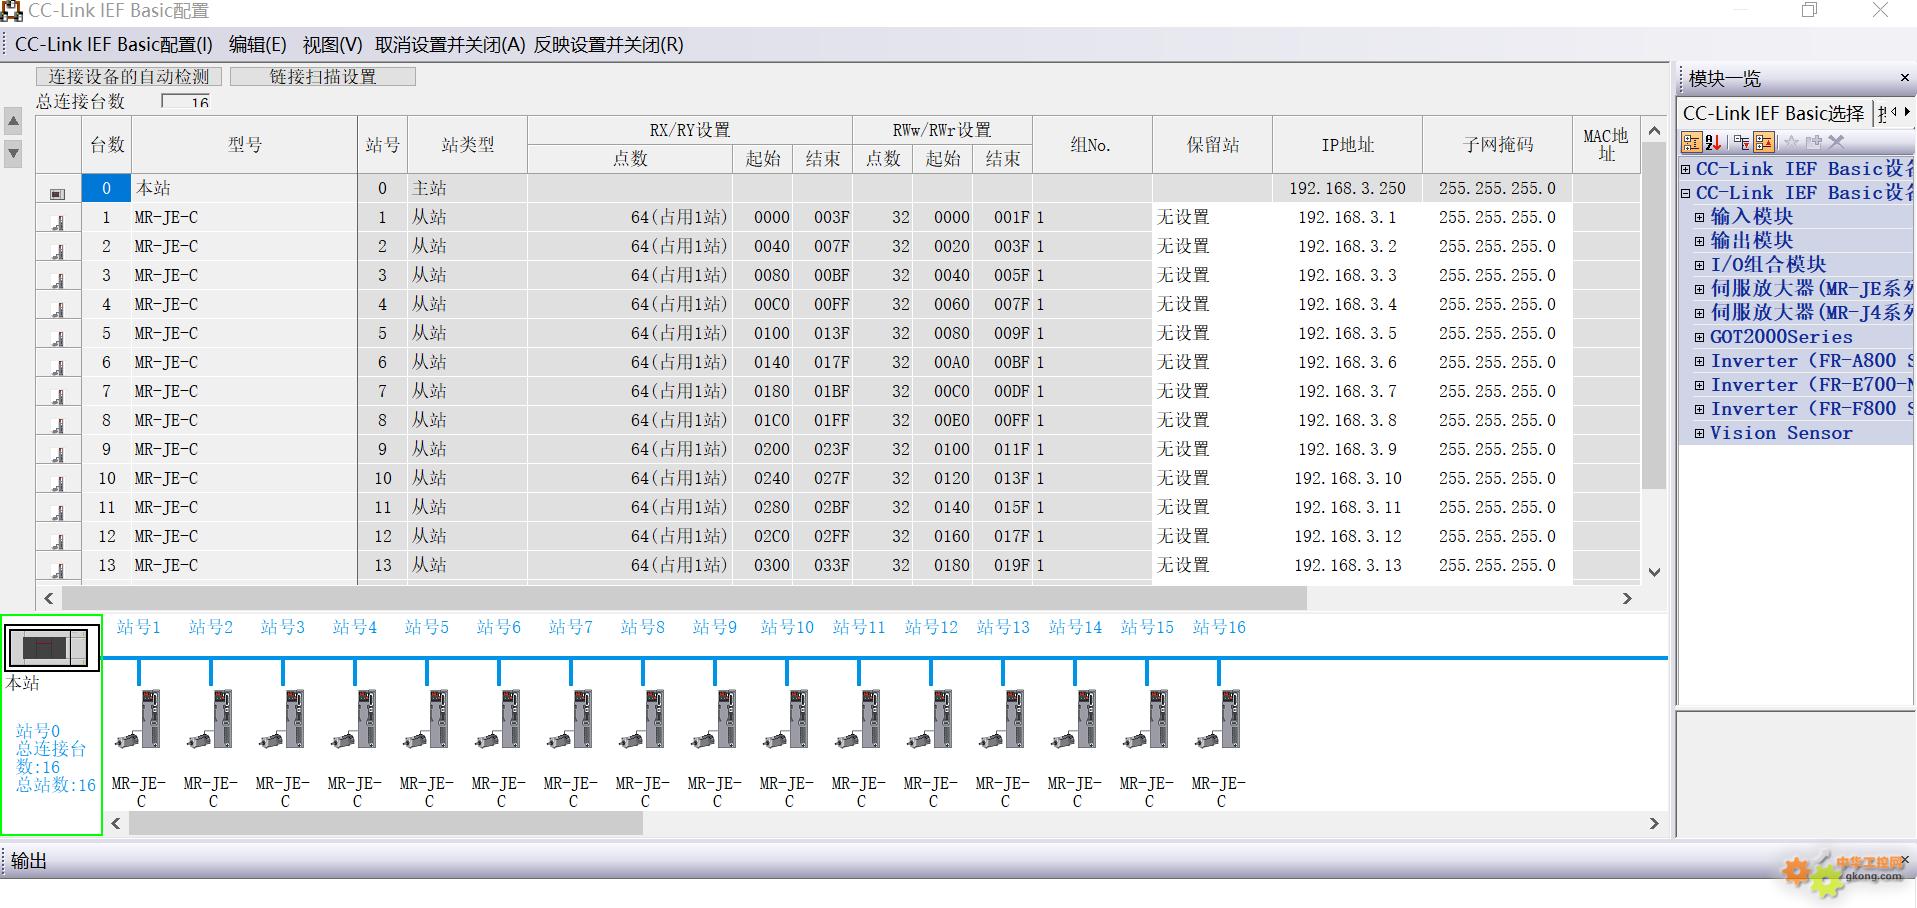The width and height of the screenshot is (1917, 908).
Task: Click the 链接扫描设置 button
Action: click(323, 77)
